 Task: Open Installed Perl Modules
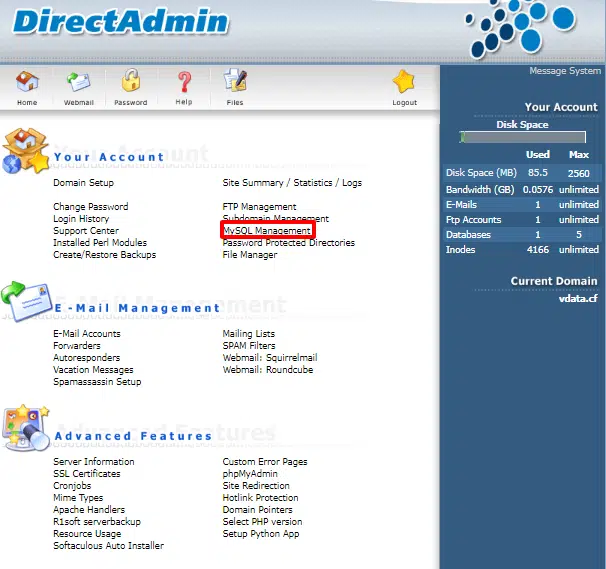(100, 242)
